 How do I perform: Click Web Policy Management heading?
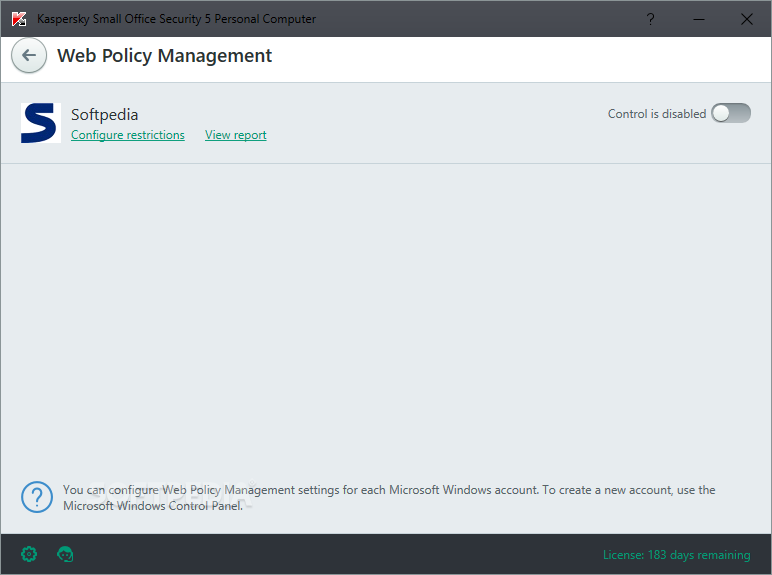164,56
